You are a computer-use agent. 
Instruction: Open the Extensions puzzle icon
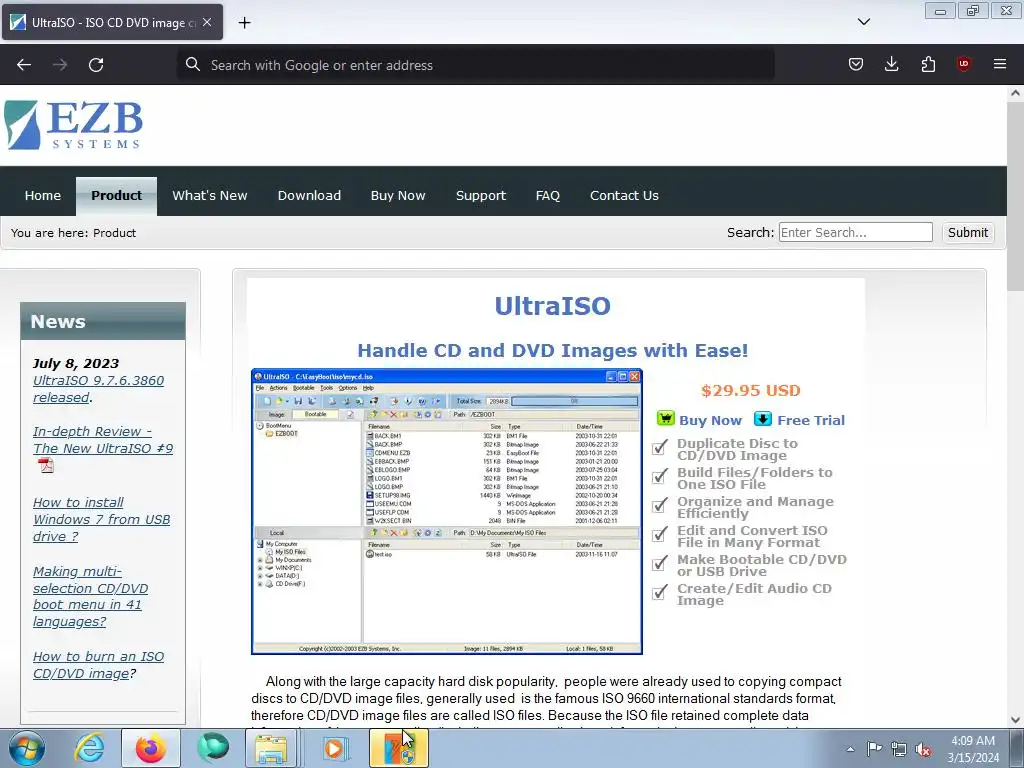pos(928,64)
